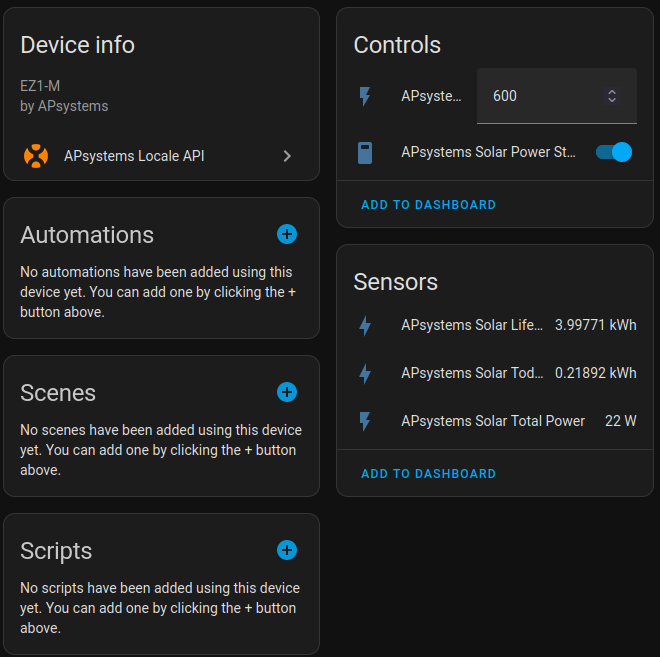
Task: Click truncated APsyste... control label
Action: click(431, 96)
